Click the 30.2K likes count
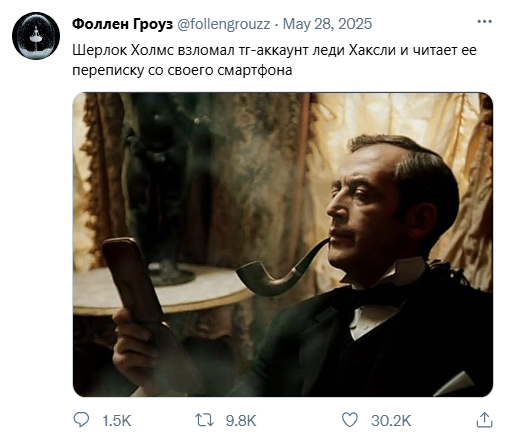 [x=391, y=421]
